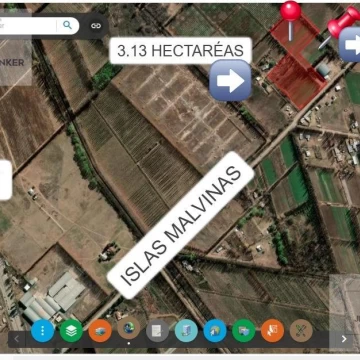Open the brown measurement ruler widget

click(301, 331)
